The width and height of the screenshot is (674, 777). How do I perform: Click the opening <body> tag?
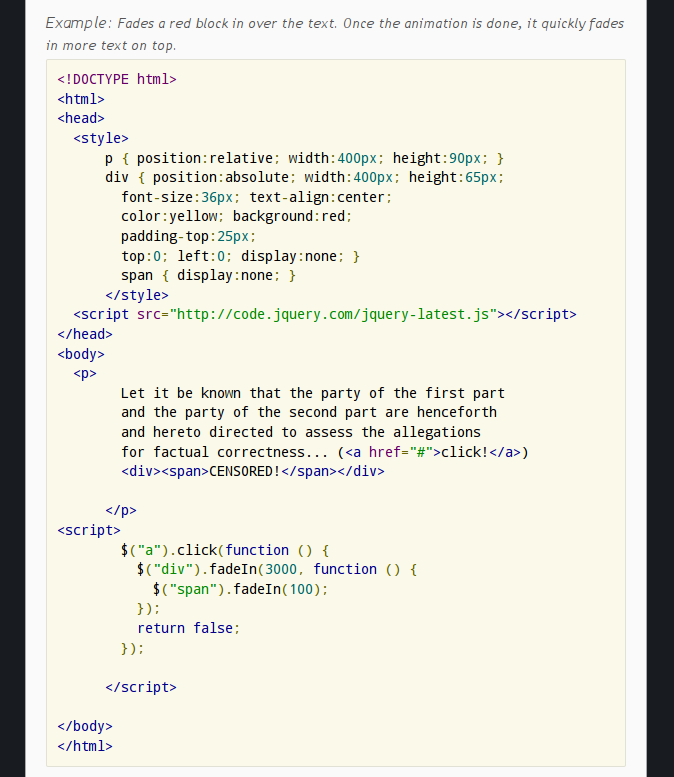coord(81,354)
